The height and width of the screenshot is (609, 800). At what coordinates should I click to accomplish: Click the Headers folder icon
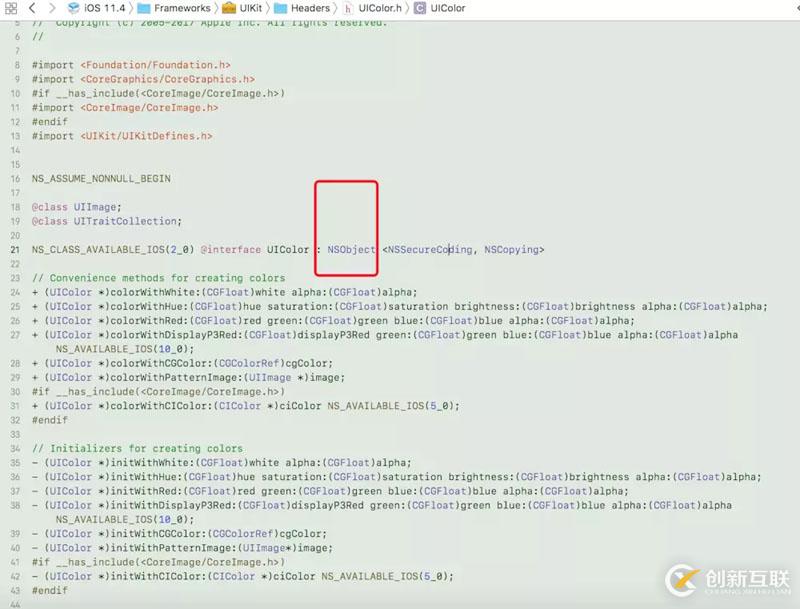(280, 8)
